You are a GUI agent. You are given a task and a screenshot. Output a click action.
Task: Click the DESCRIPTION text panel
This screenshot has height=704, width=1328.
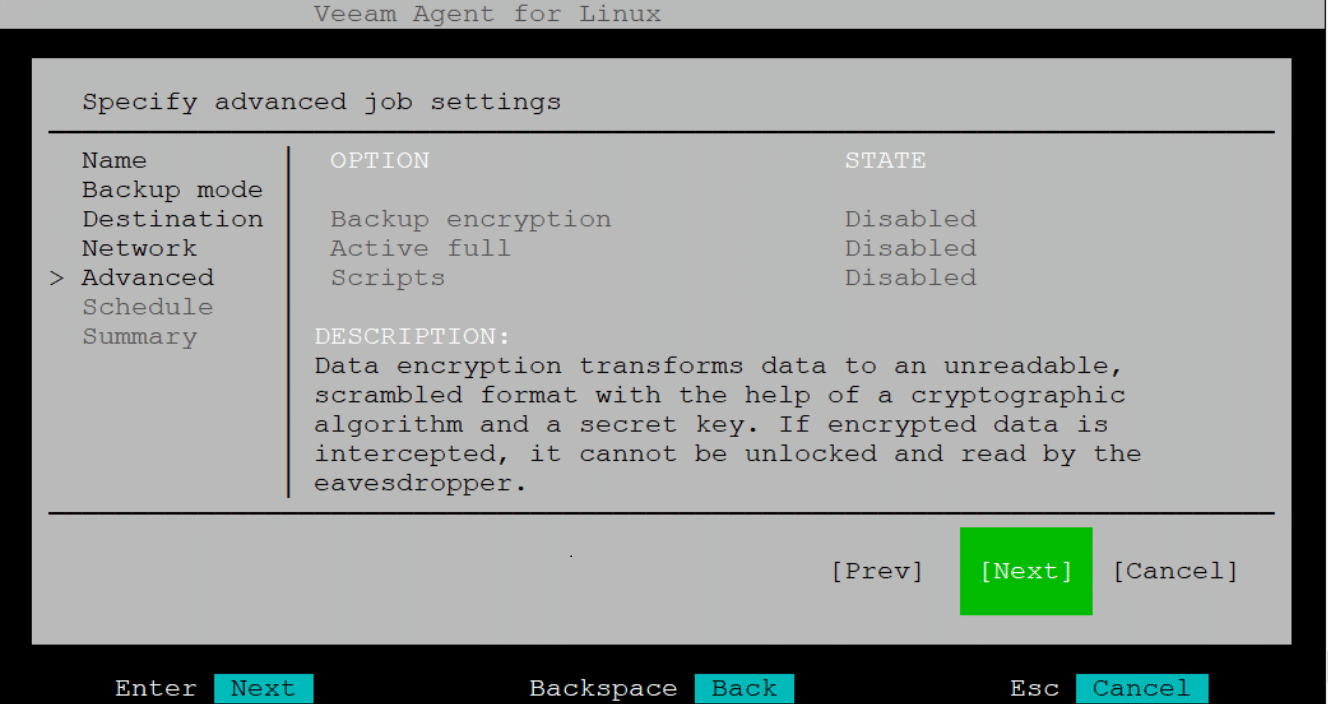727,410
